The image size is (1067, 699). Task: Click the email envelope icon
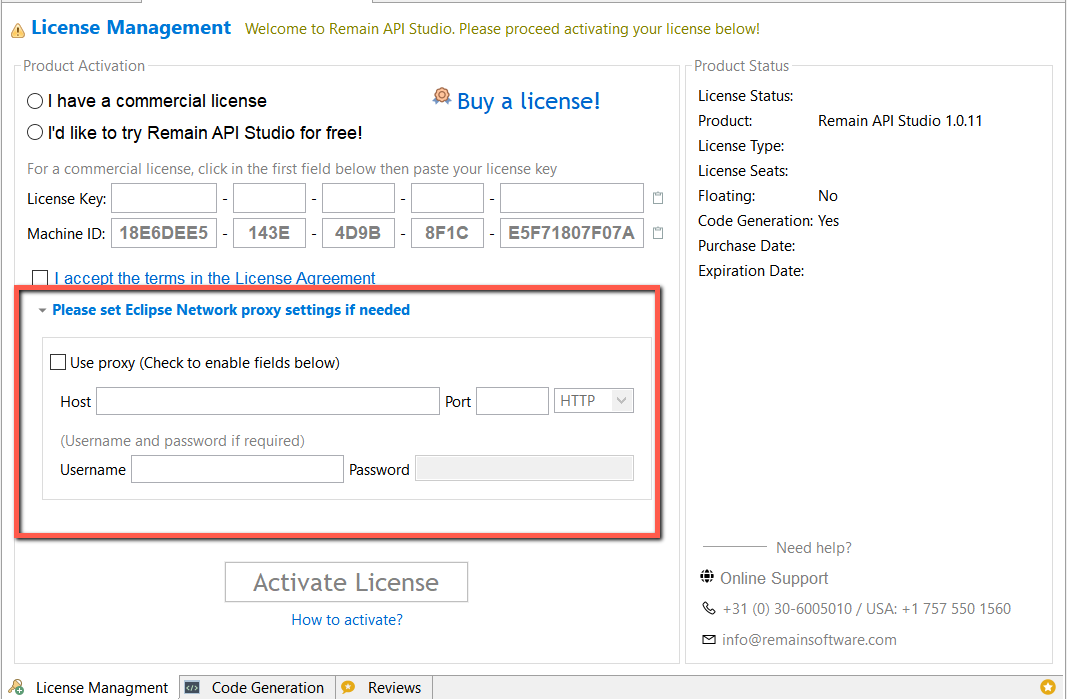709,639
